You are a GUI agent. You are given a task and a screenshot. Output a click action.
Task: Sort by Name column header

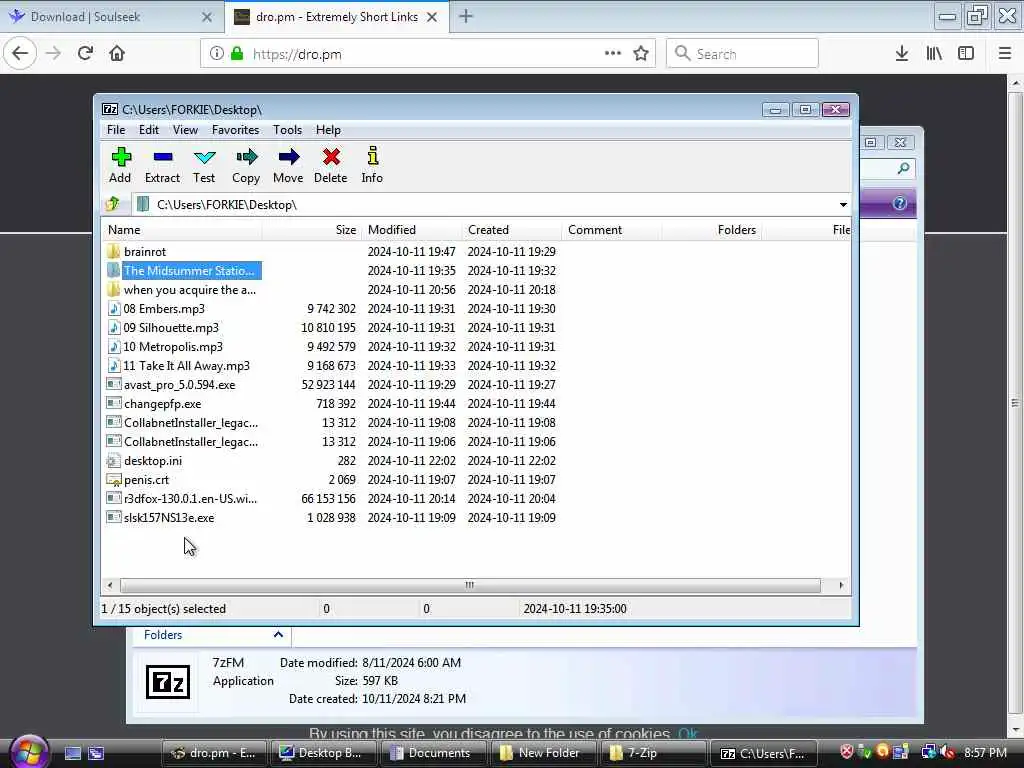182,230
